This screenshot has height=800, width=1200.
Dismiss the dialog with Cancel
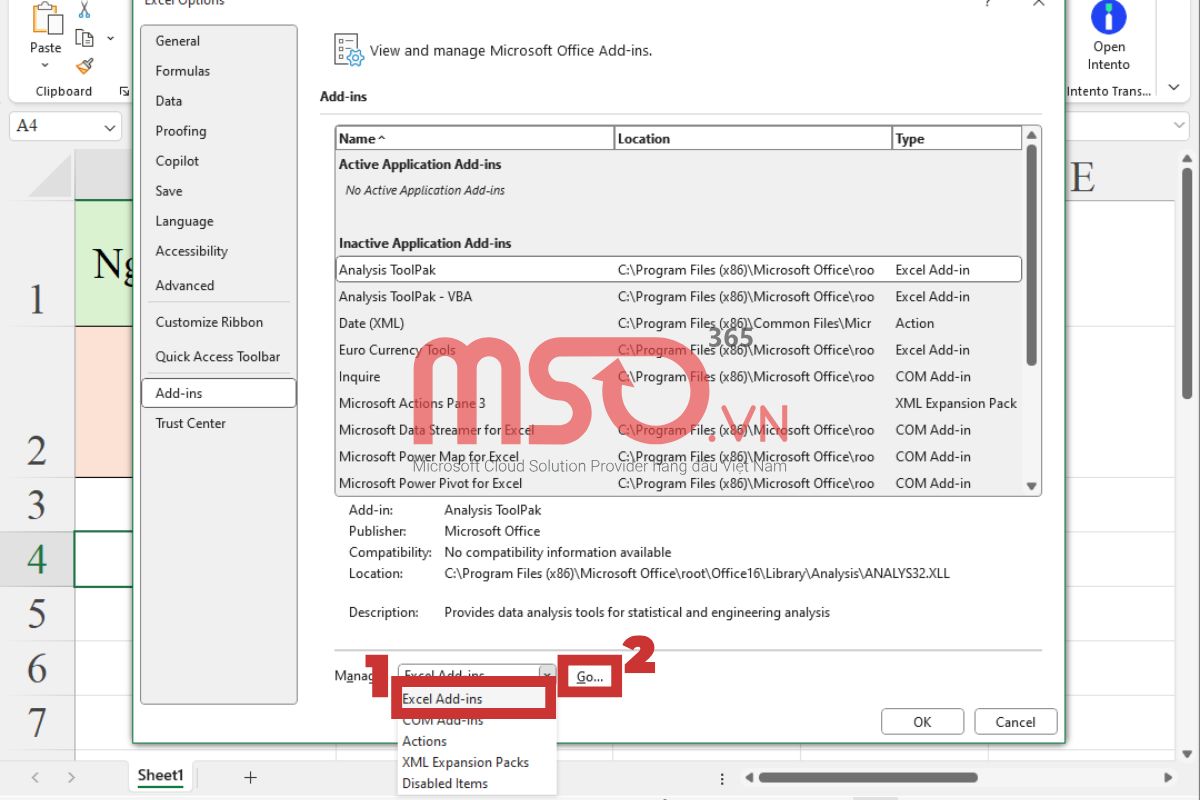point(1016,722)
